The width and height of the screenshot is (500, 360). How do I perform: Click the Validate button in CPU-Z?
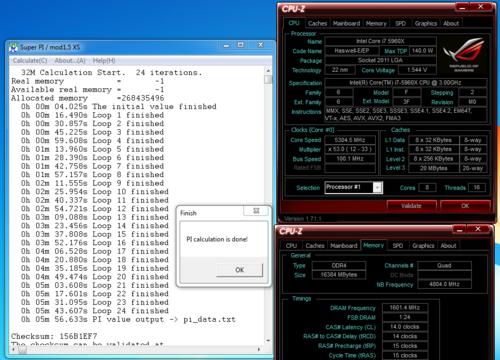tap(411, 206)
